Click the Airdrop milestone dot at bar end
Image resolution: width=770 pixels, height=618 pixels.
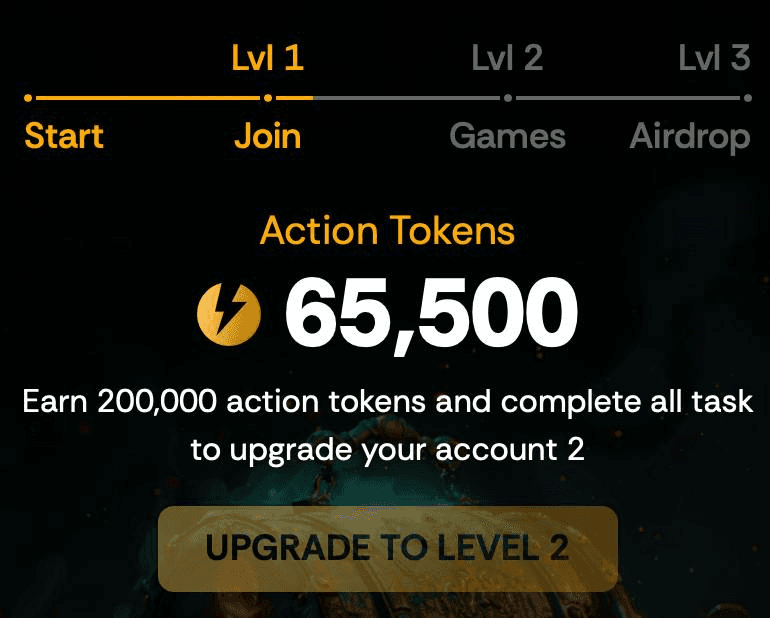(x=747, y=98)
